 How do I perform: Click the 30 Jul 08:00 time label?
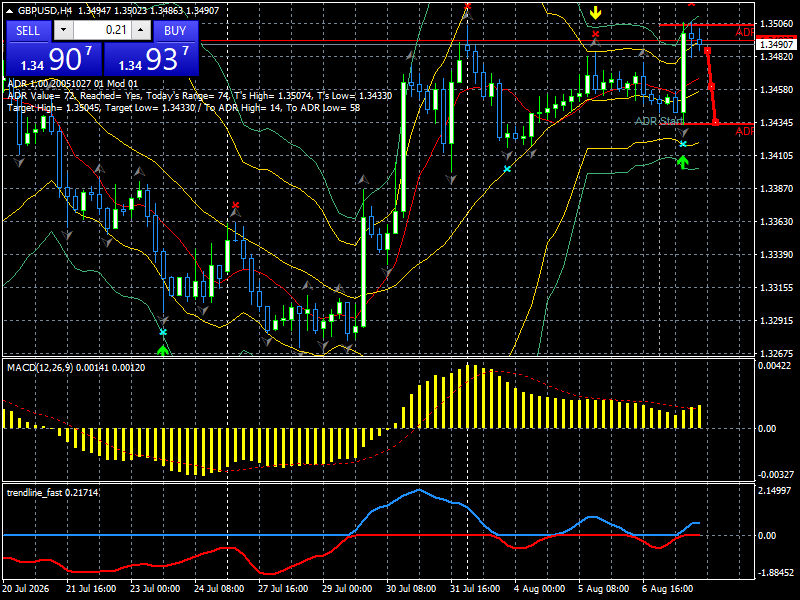(x=411, y=588)
